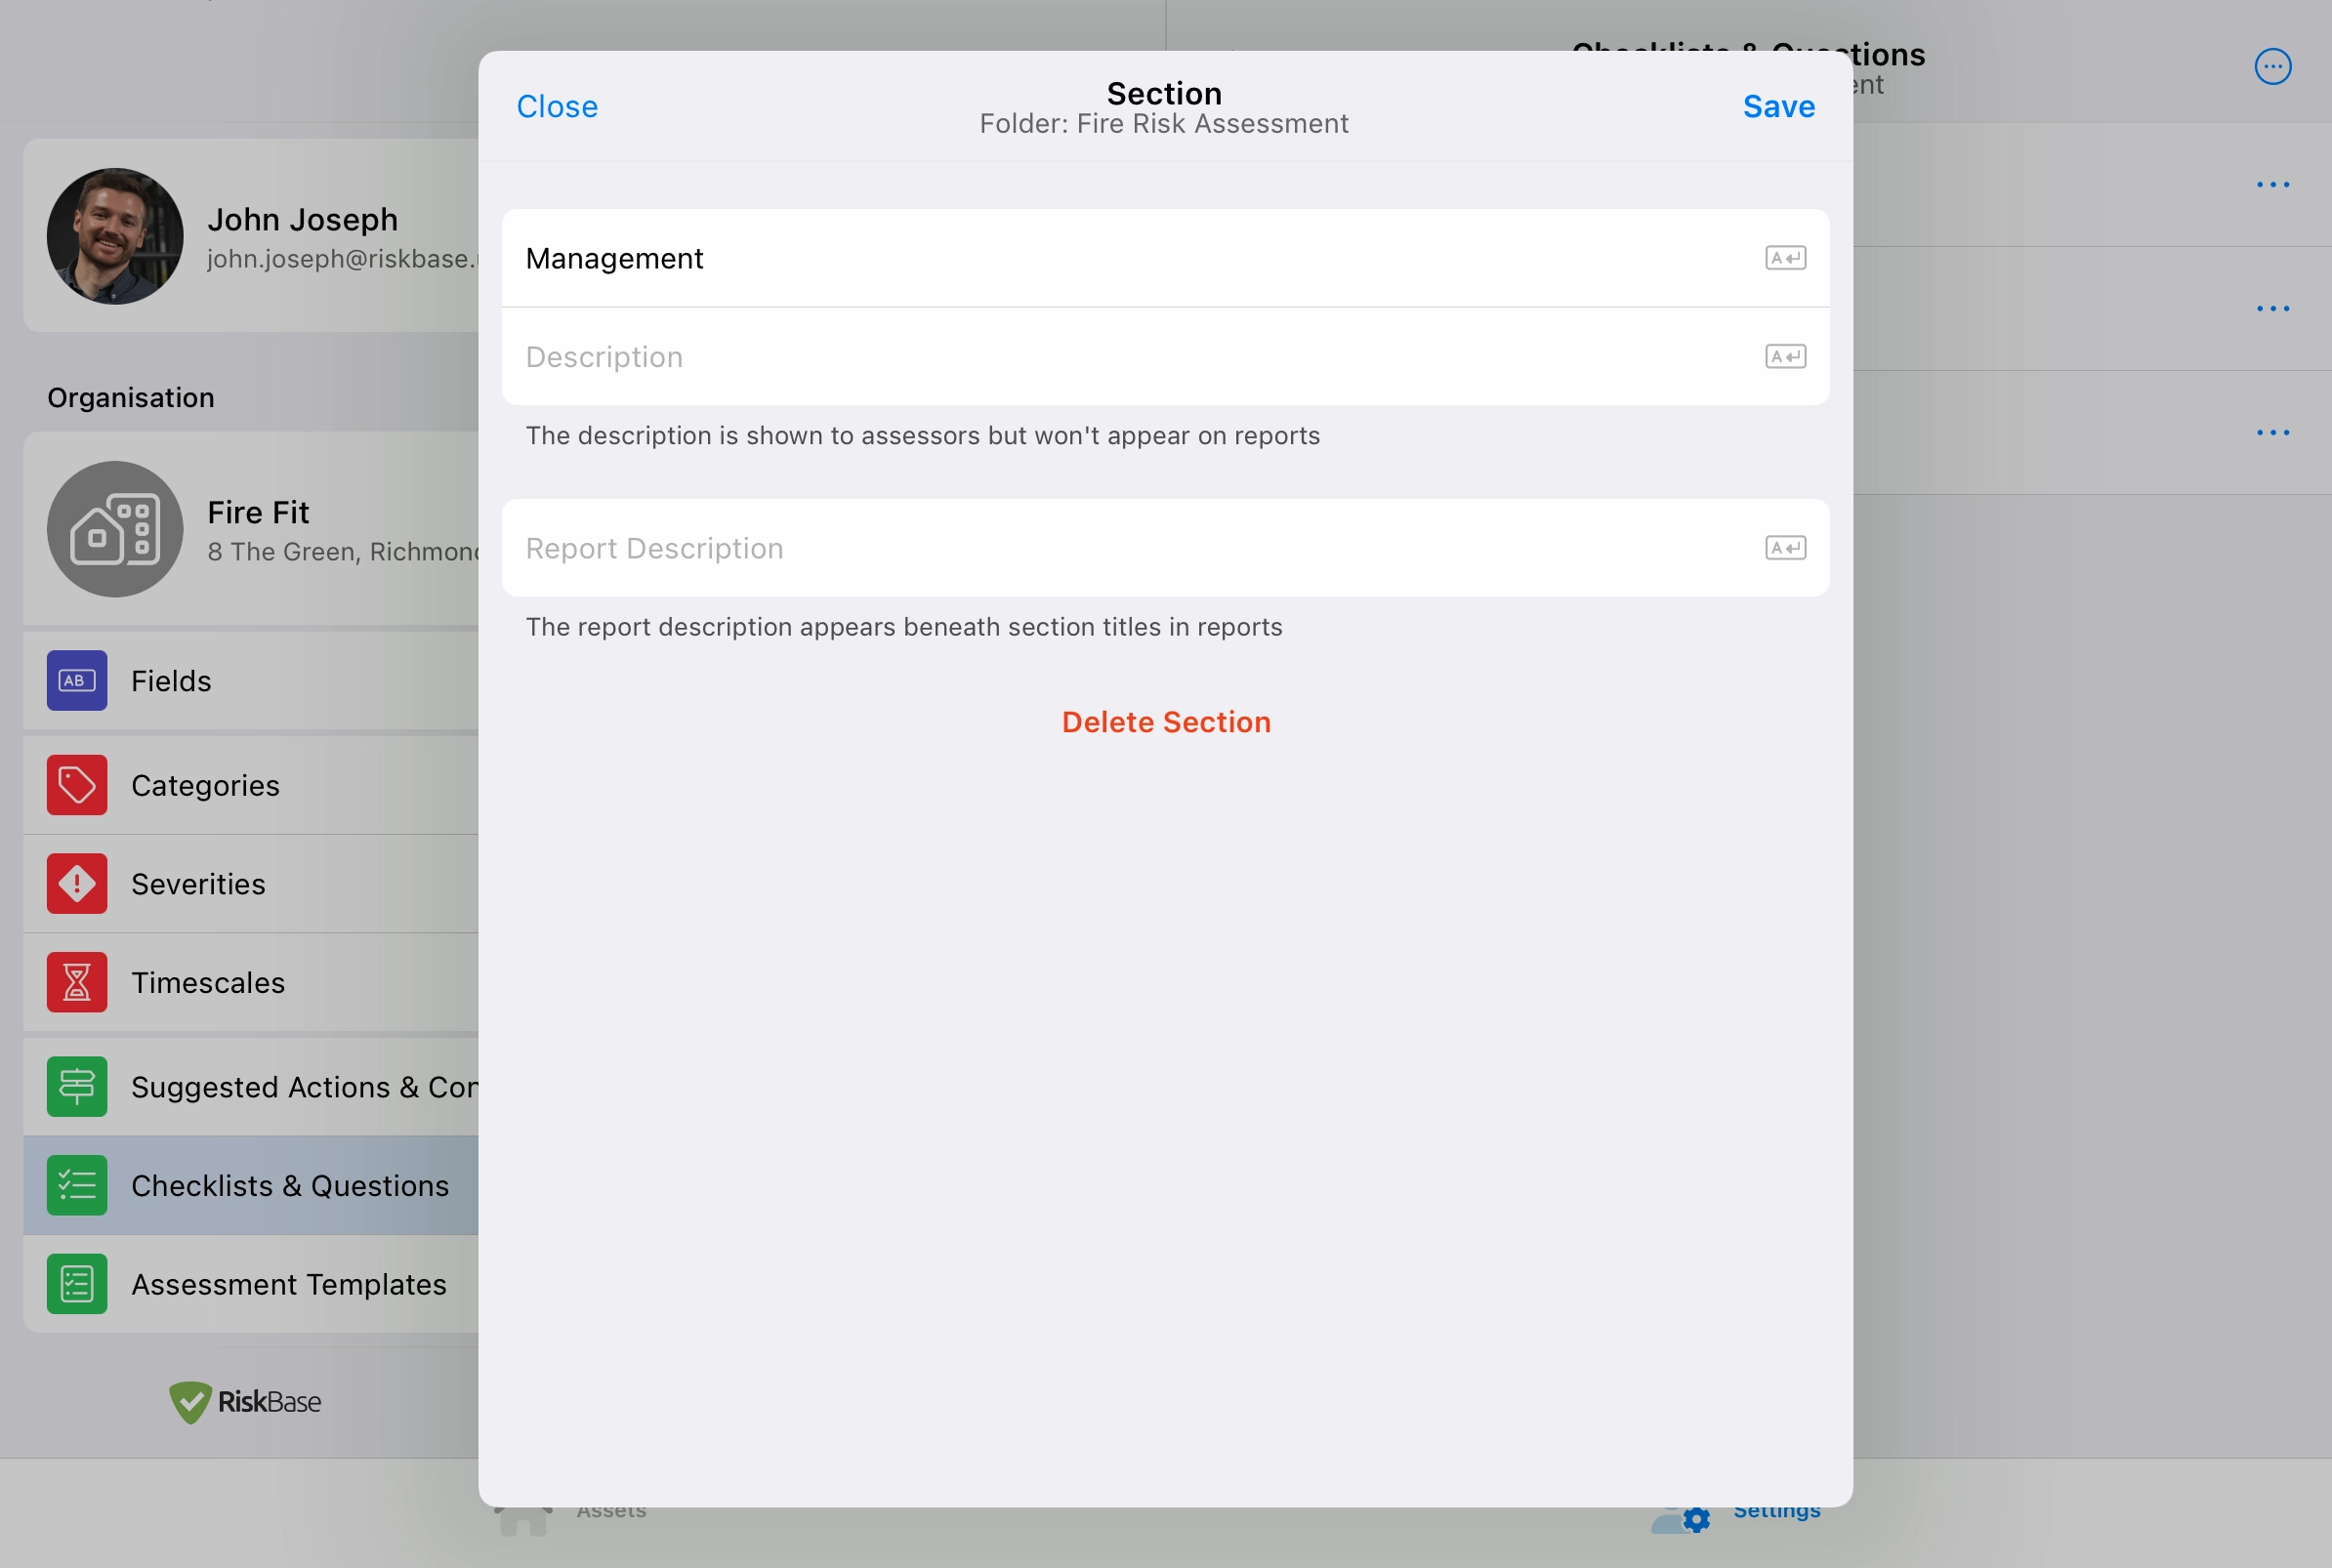
Task: Delete the current Management section
Action: click(x=1165, y=721)
